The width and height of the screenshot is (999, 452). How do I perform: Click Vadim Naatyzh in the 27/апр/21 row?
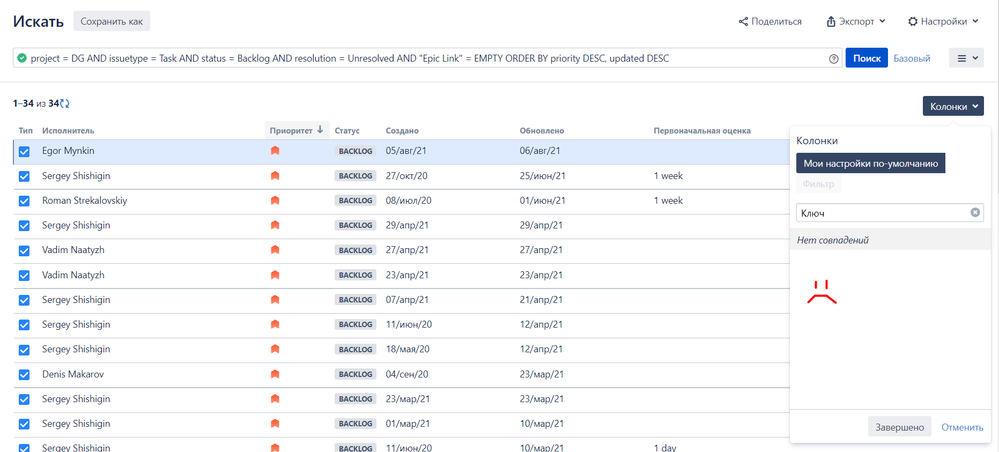coord(73,251)
